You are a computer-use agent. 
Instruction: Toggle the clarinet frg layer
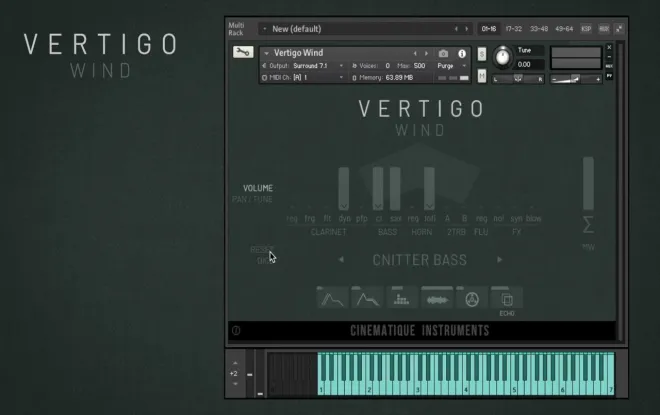(x=310, y=218)
